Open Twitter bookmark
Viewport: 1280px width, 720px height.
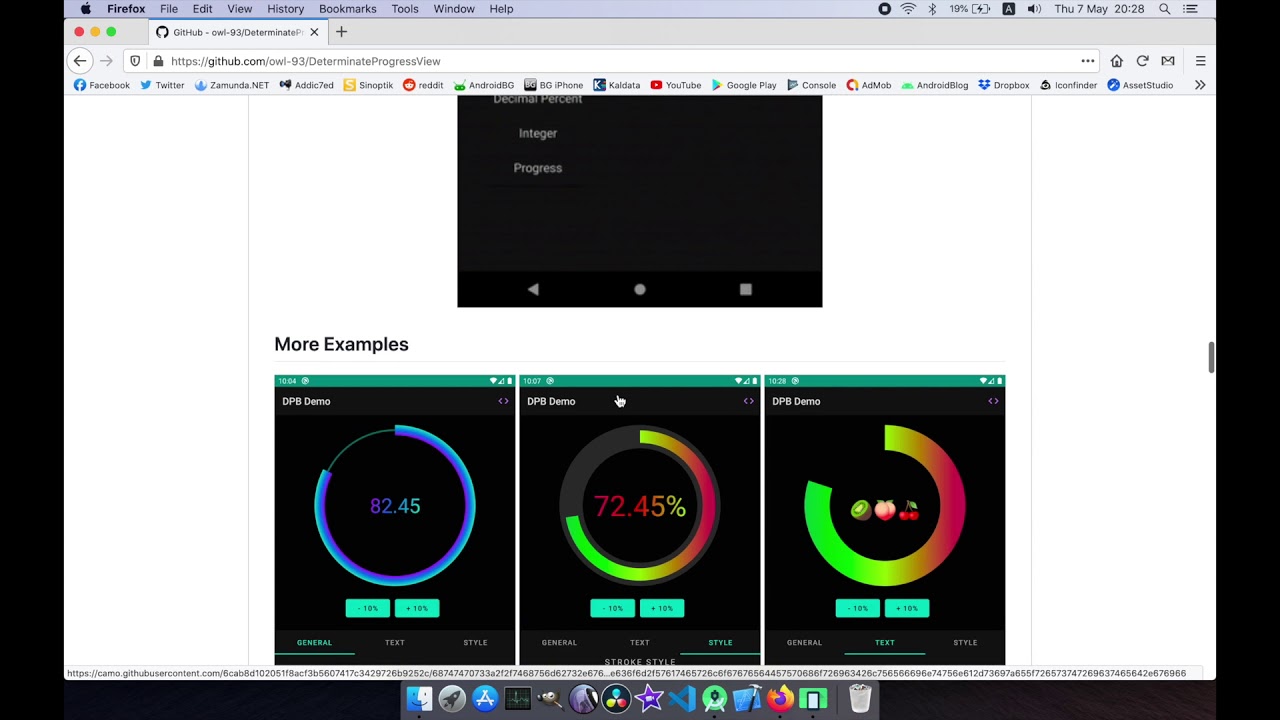pyautogui.click(x=162, y=85)
